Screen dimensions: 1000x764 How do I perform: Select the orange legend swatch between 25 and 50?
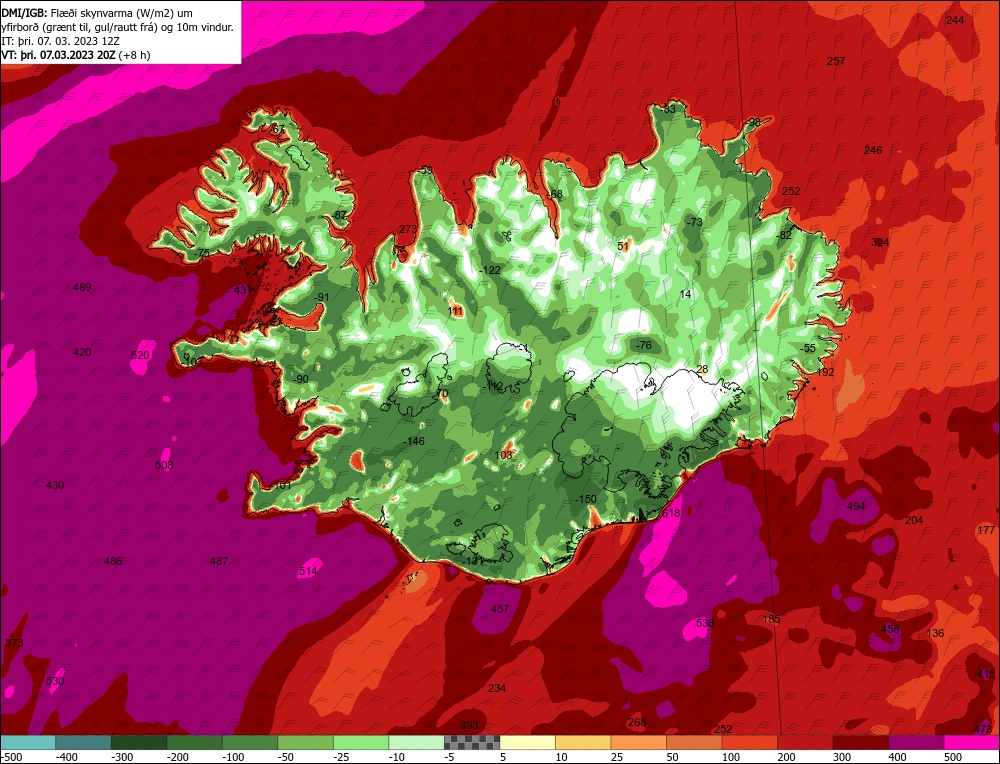(x=638, y=742)
